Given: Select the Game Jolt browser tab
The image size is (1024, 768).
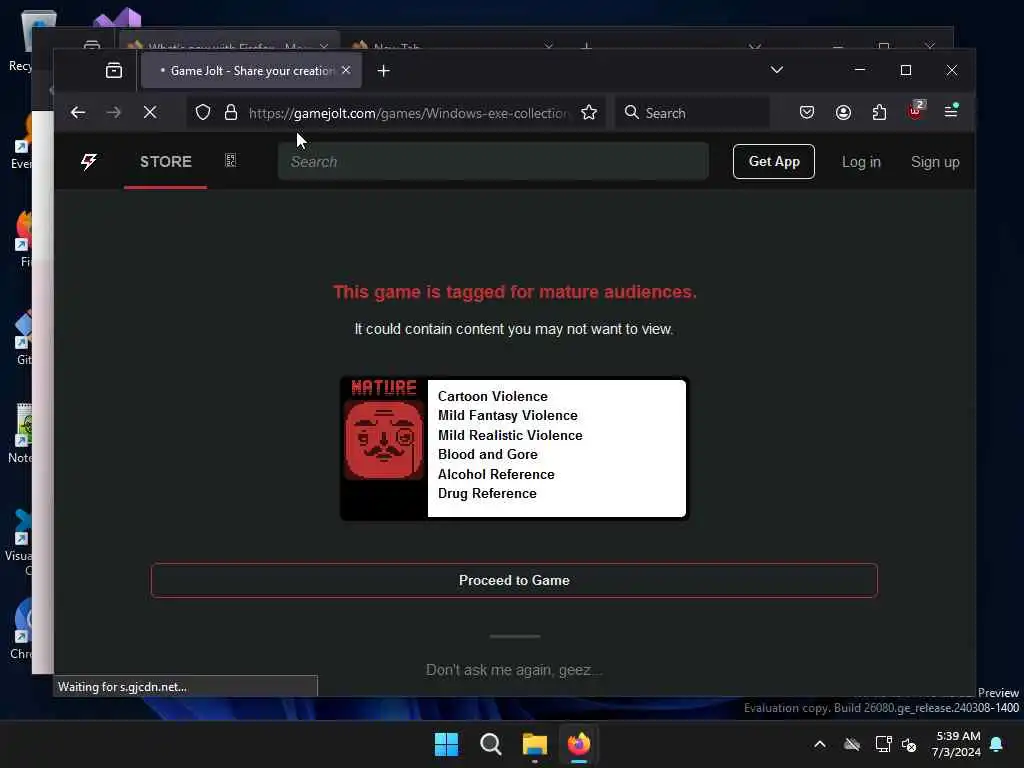Looking at the screenshot, I should [251, 71].
